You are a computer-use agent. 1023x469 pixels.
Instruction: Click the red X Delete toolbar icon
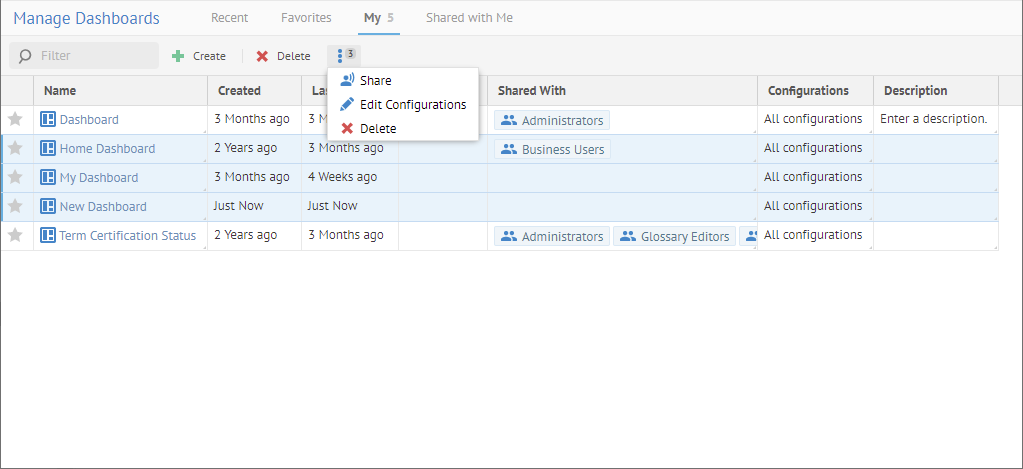(x=262, y=56)
